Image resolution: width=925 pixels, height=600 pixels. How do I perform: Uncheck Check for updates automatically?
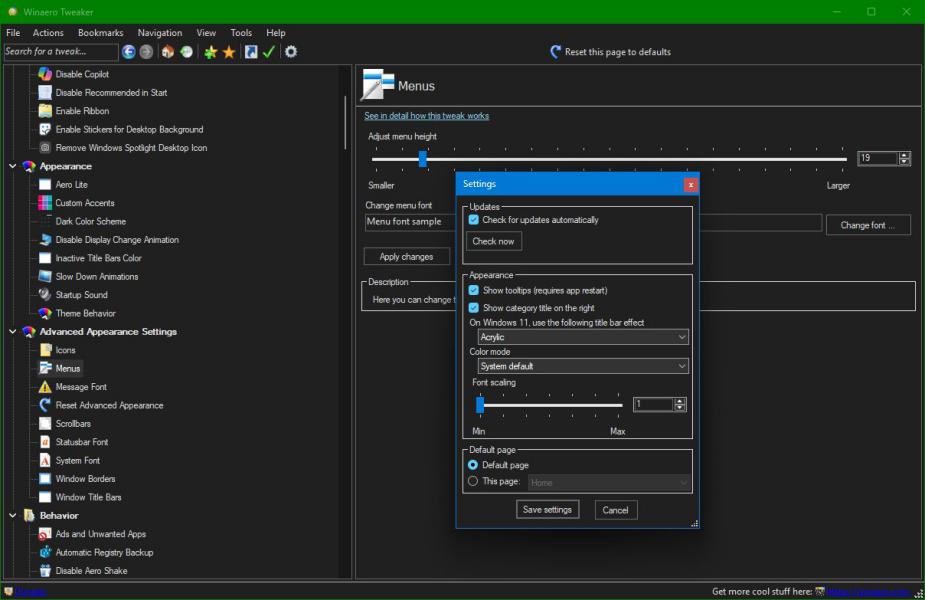coord(474,220)
